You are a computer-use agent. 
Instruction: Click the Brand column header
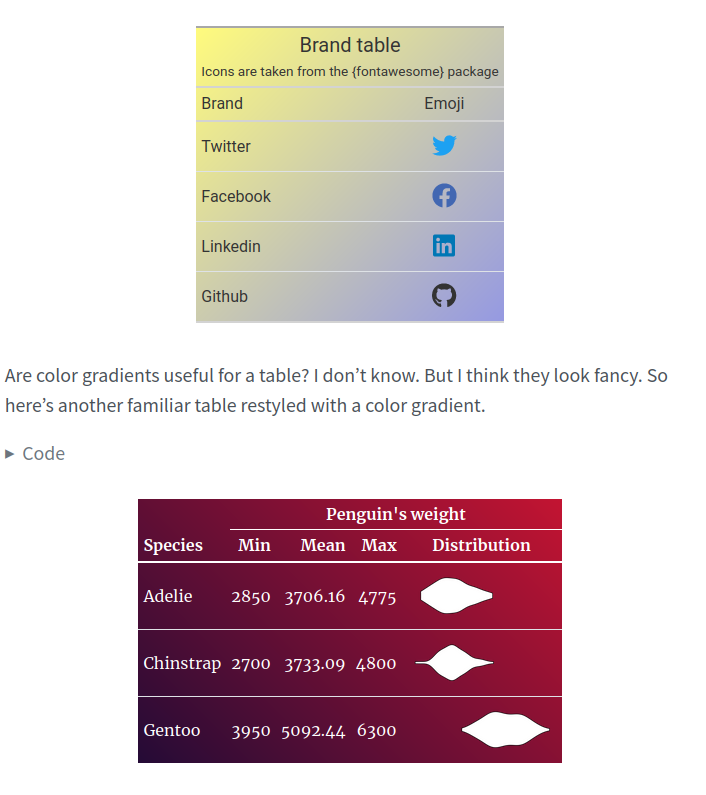222,103
